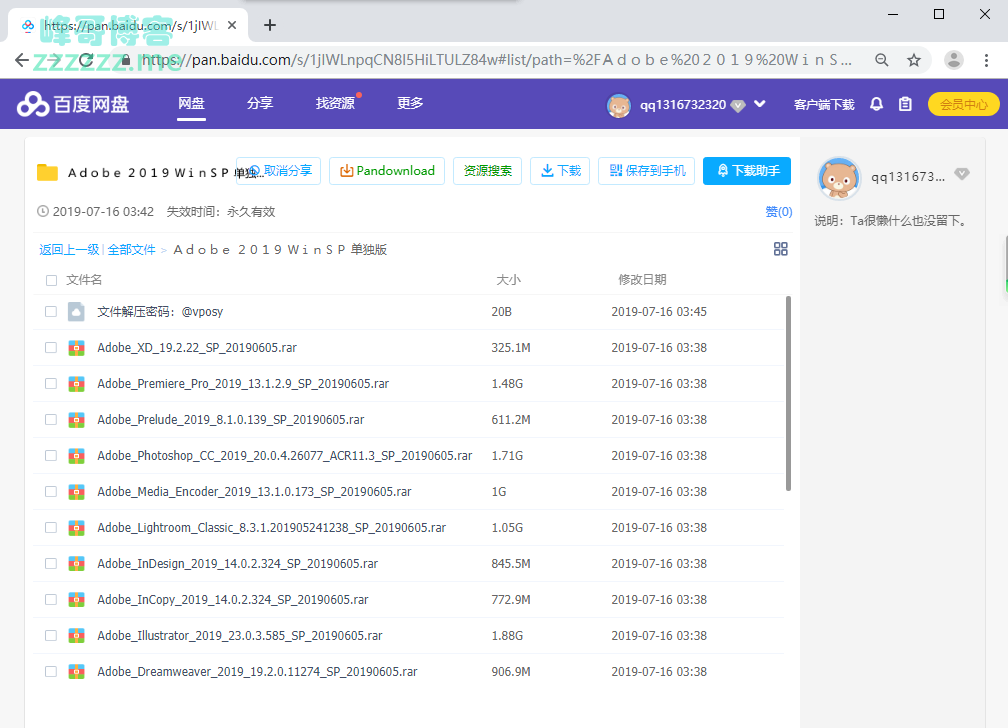Click the 下载 download button

coord(560,171)
